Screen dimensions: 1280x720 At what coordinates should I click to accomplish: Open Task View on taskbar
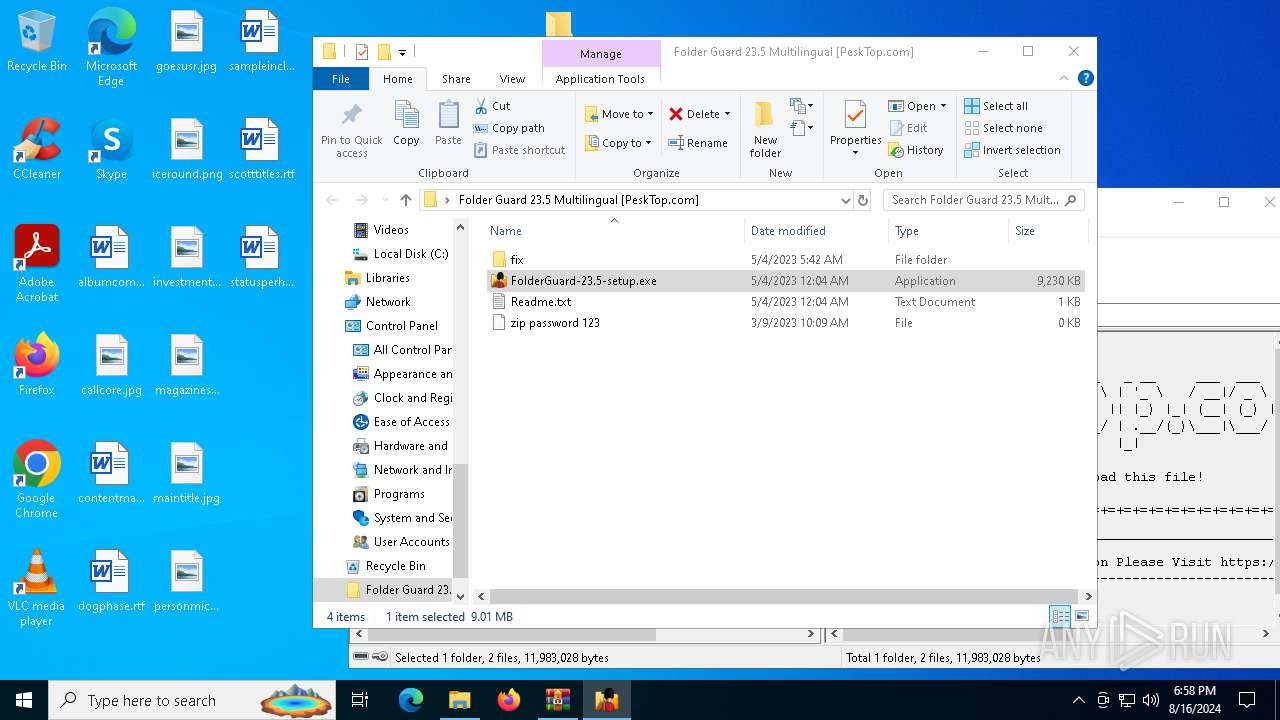[x=360, y=700]
